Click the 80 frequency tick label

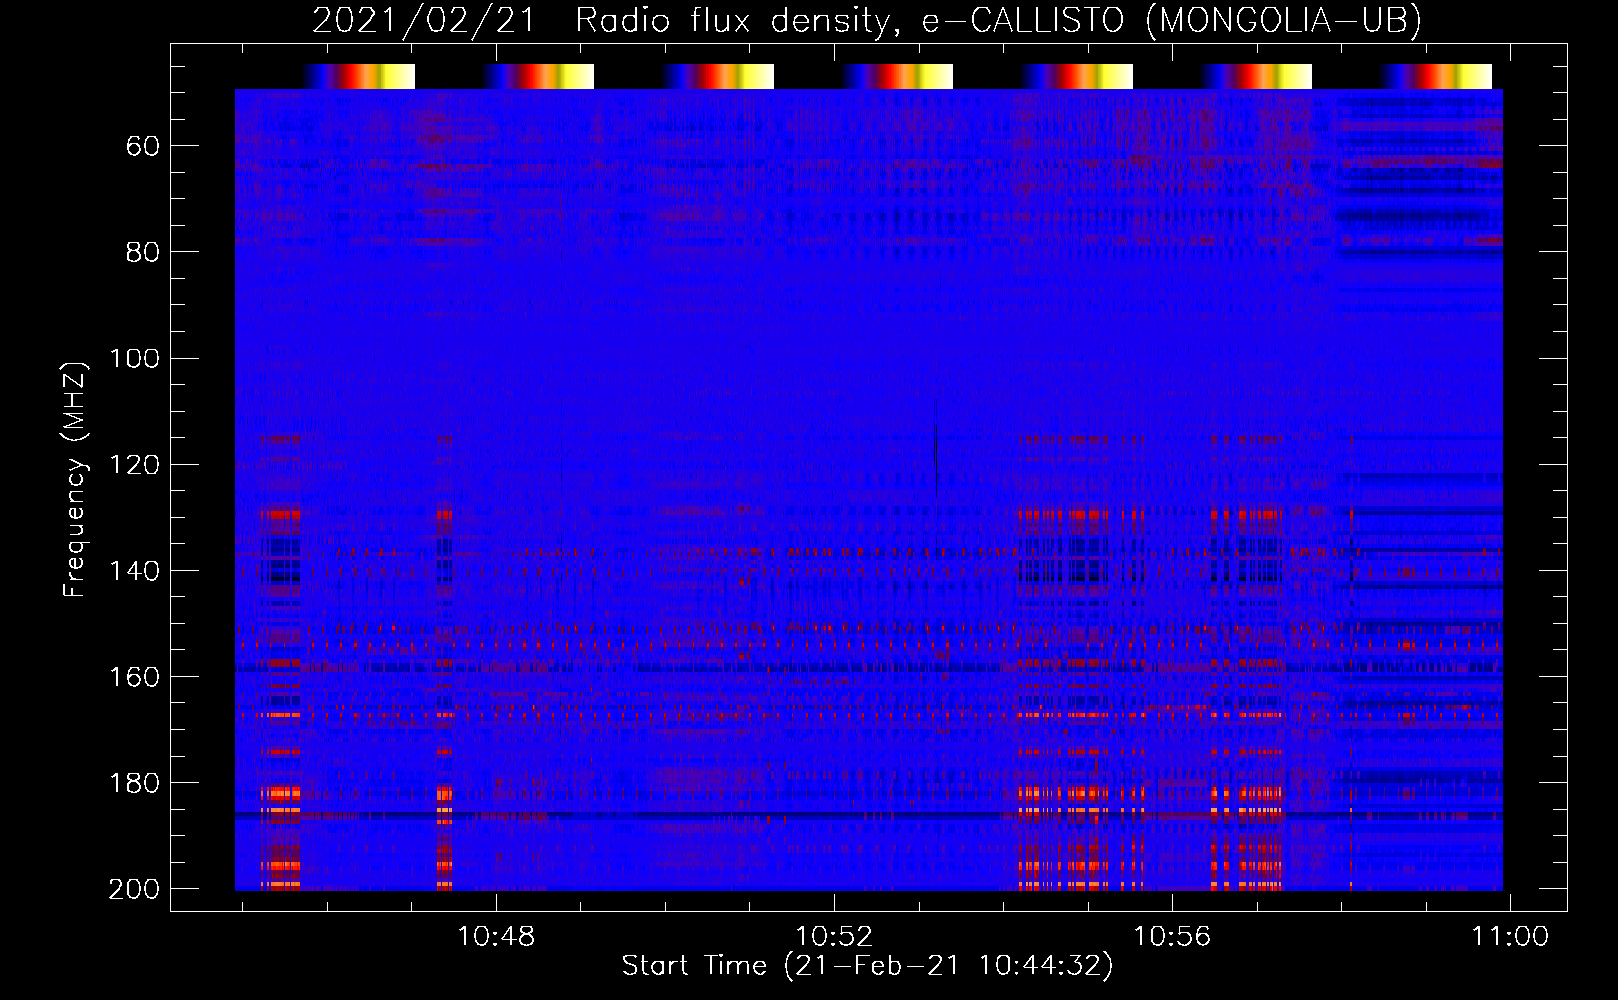143,252
